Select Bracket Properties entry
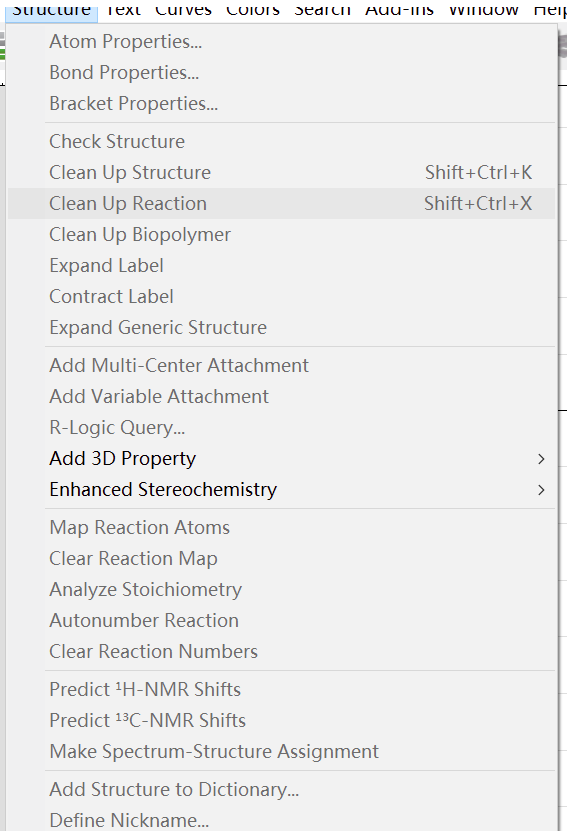567x831 pixels. pyautogui.click(x=281, y=103)
